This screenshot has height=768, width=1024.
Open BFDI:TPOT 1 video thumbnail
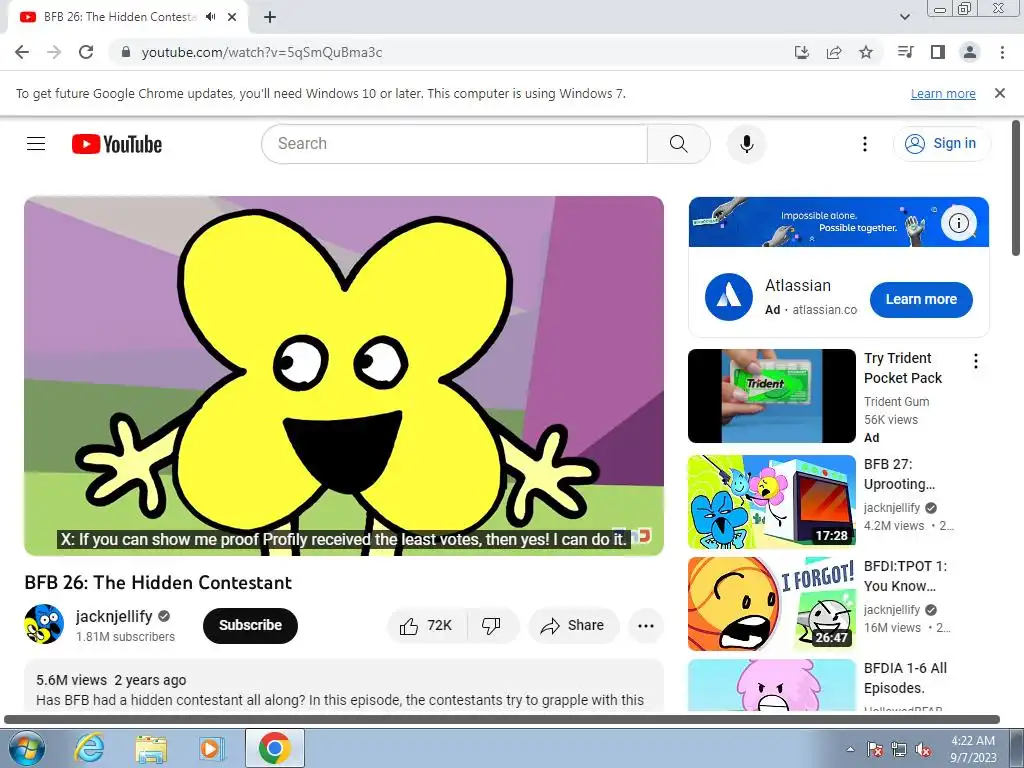[x=772, y=604]
